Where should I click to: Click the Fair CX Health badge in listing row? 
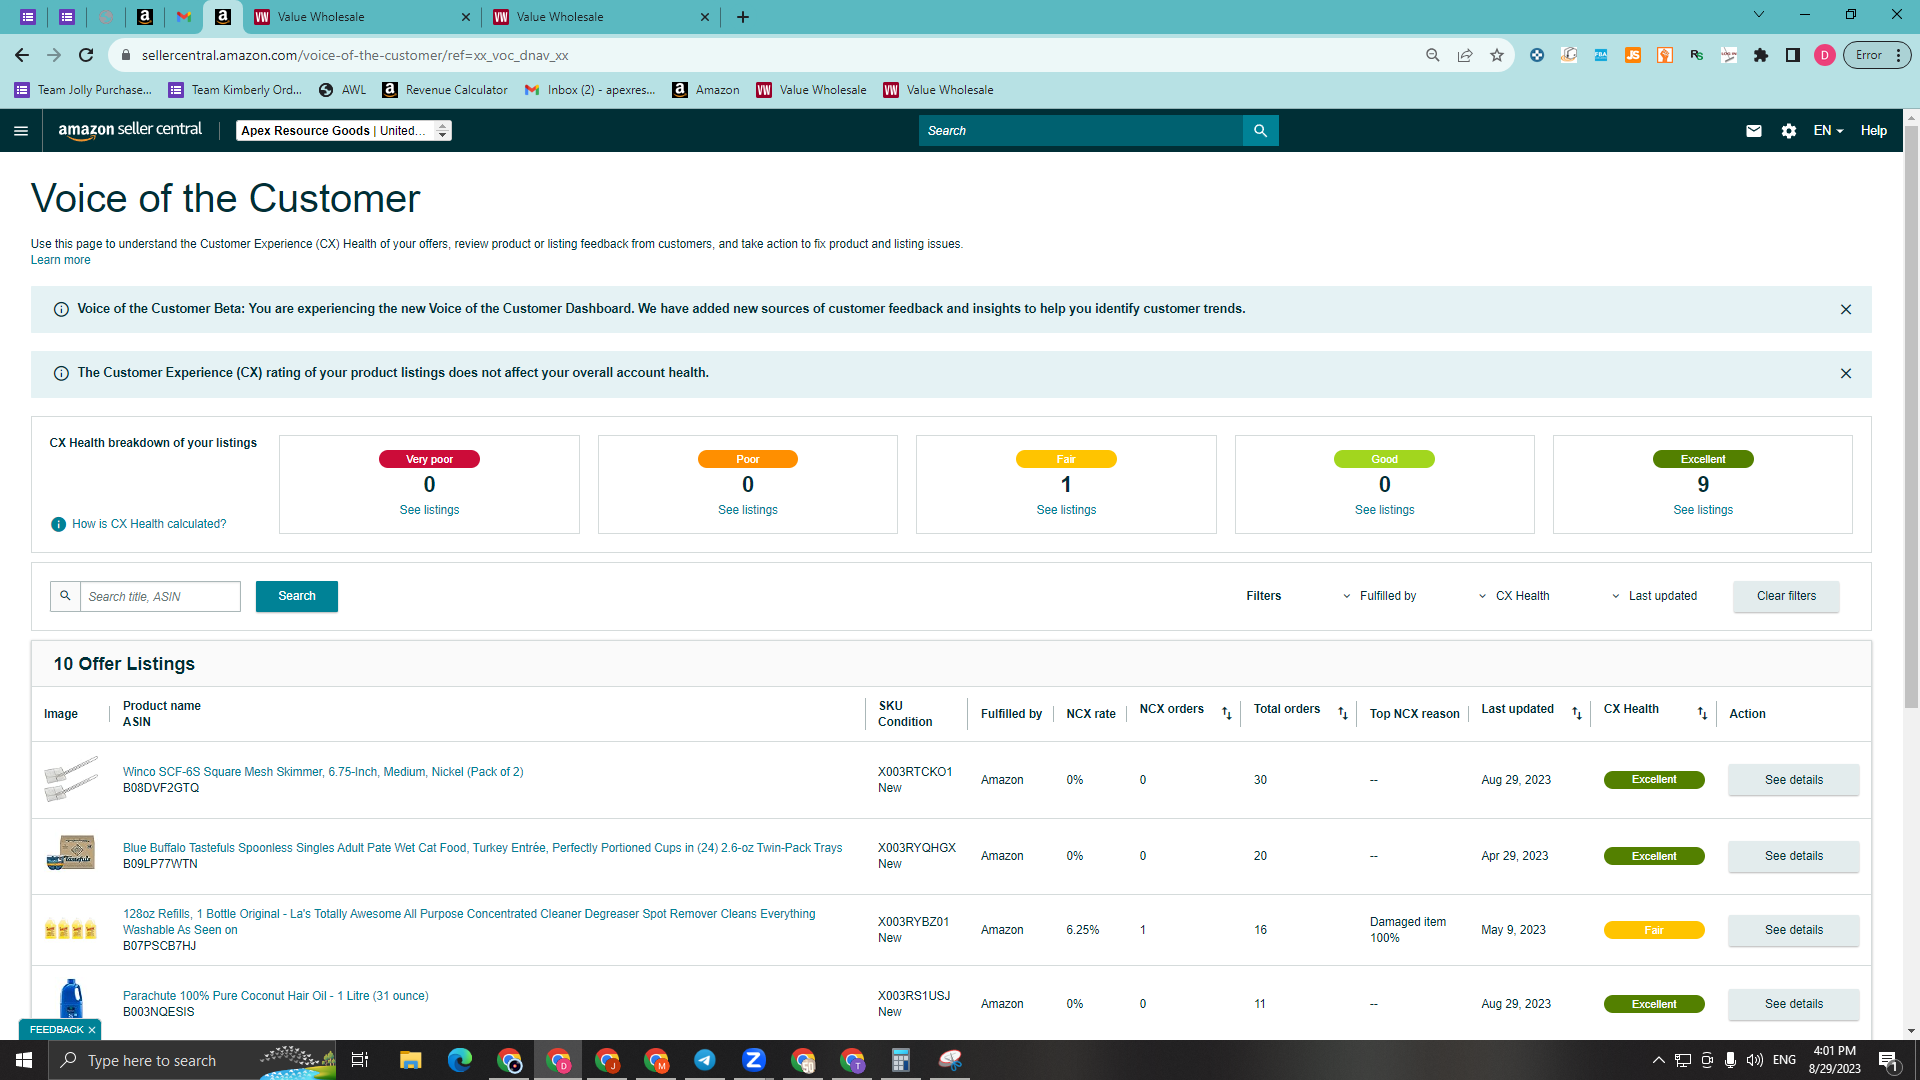tap(1654, 930)
